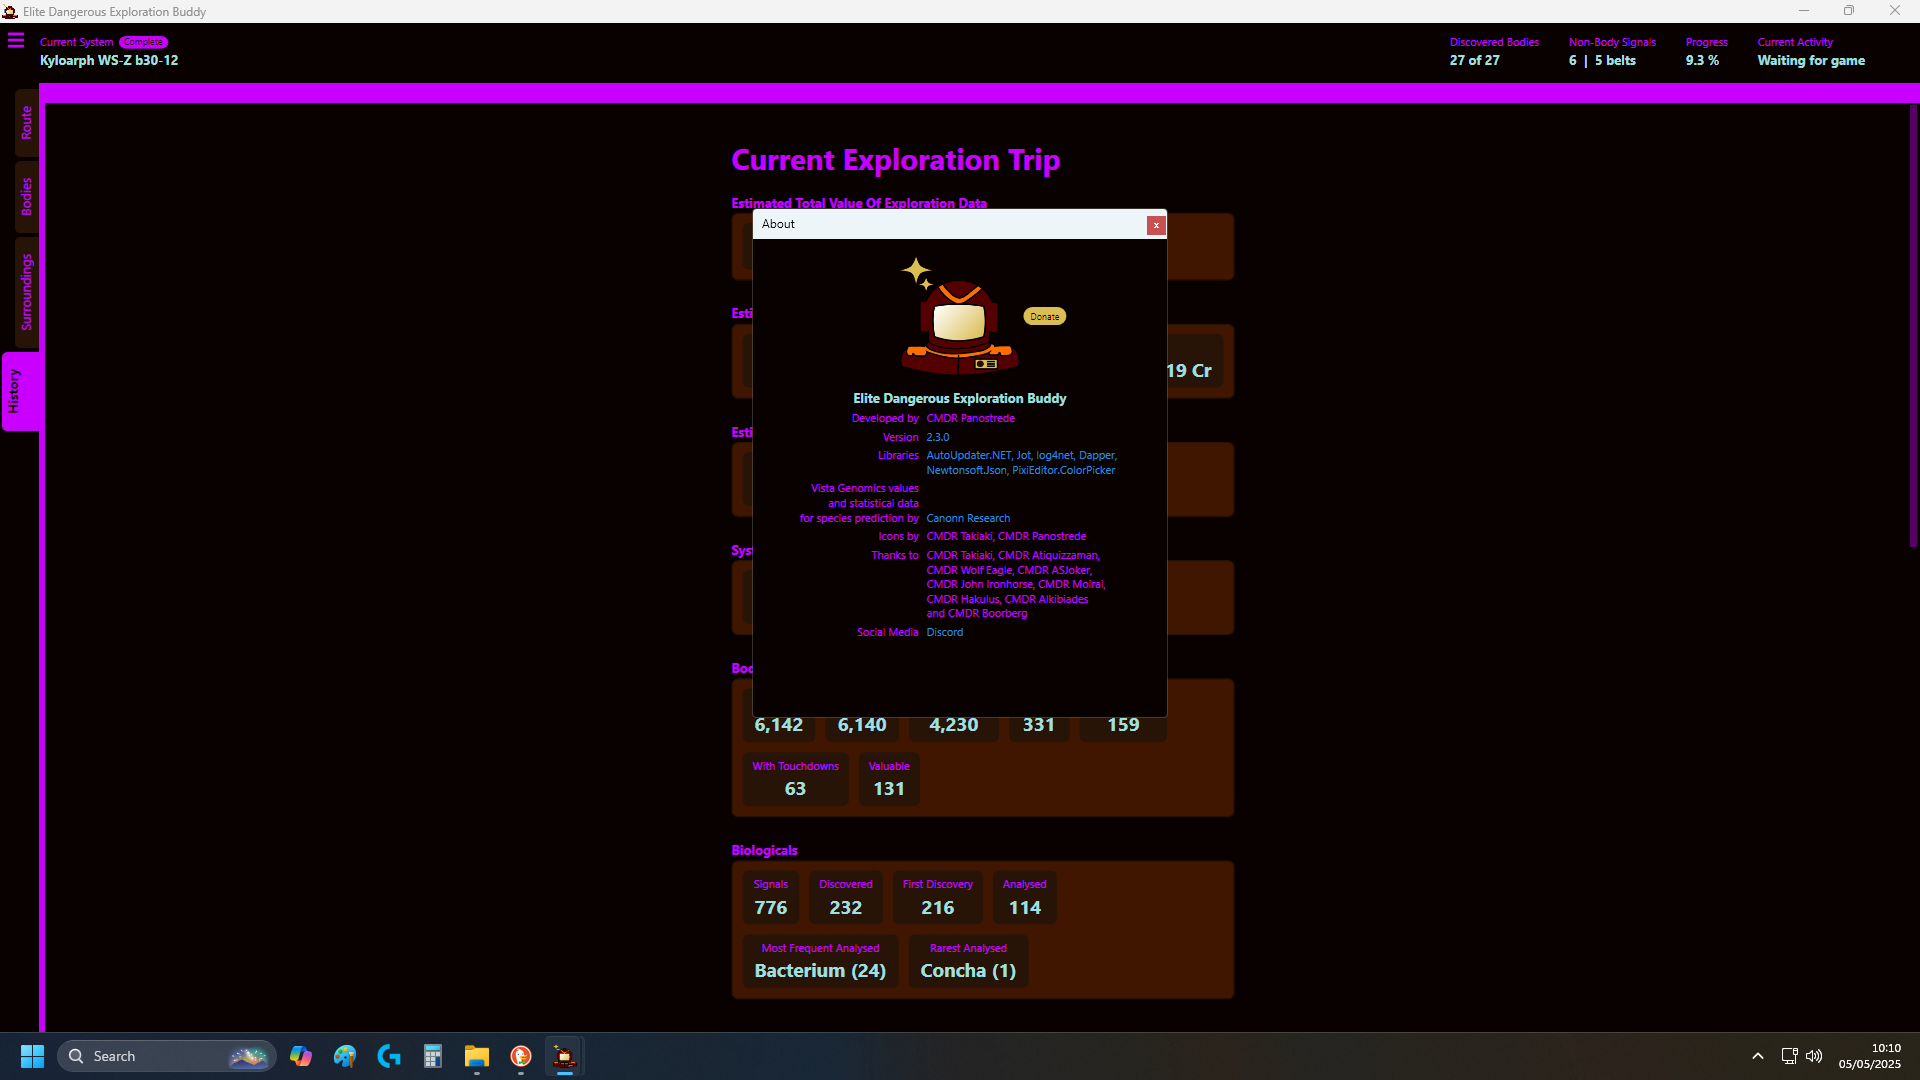This screenshot has width=1920, height=1080.
Task: Click the Bacterium (24) most frequent card
Action: coord(820,960)
